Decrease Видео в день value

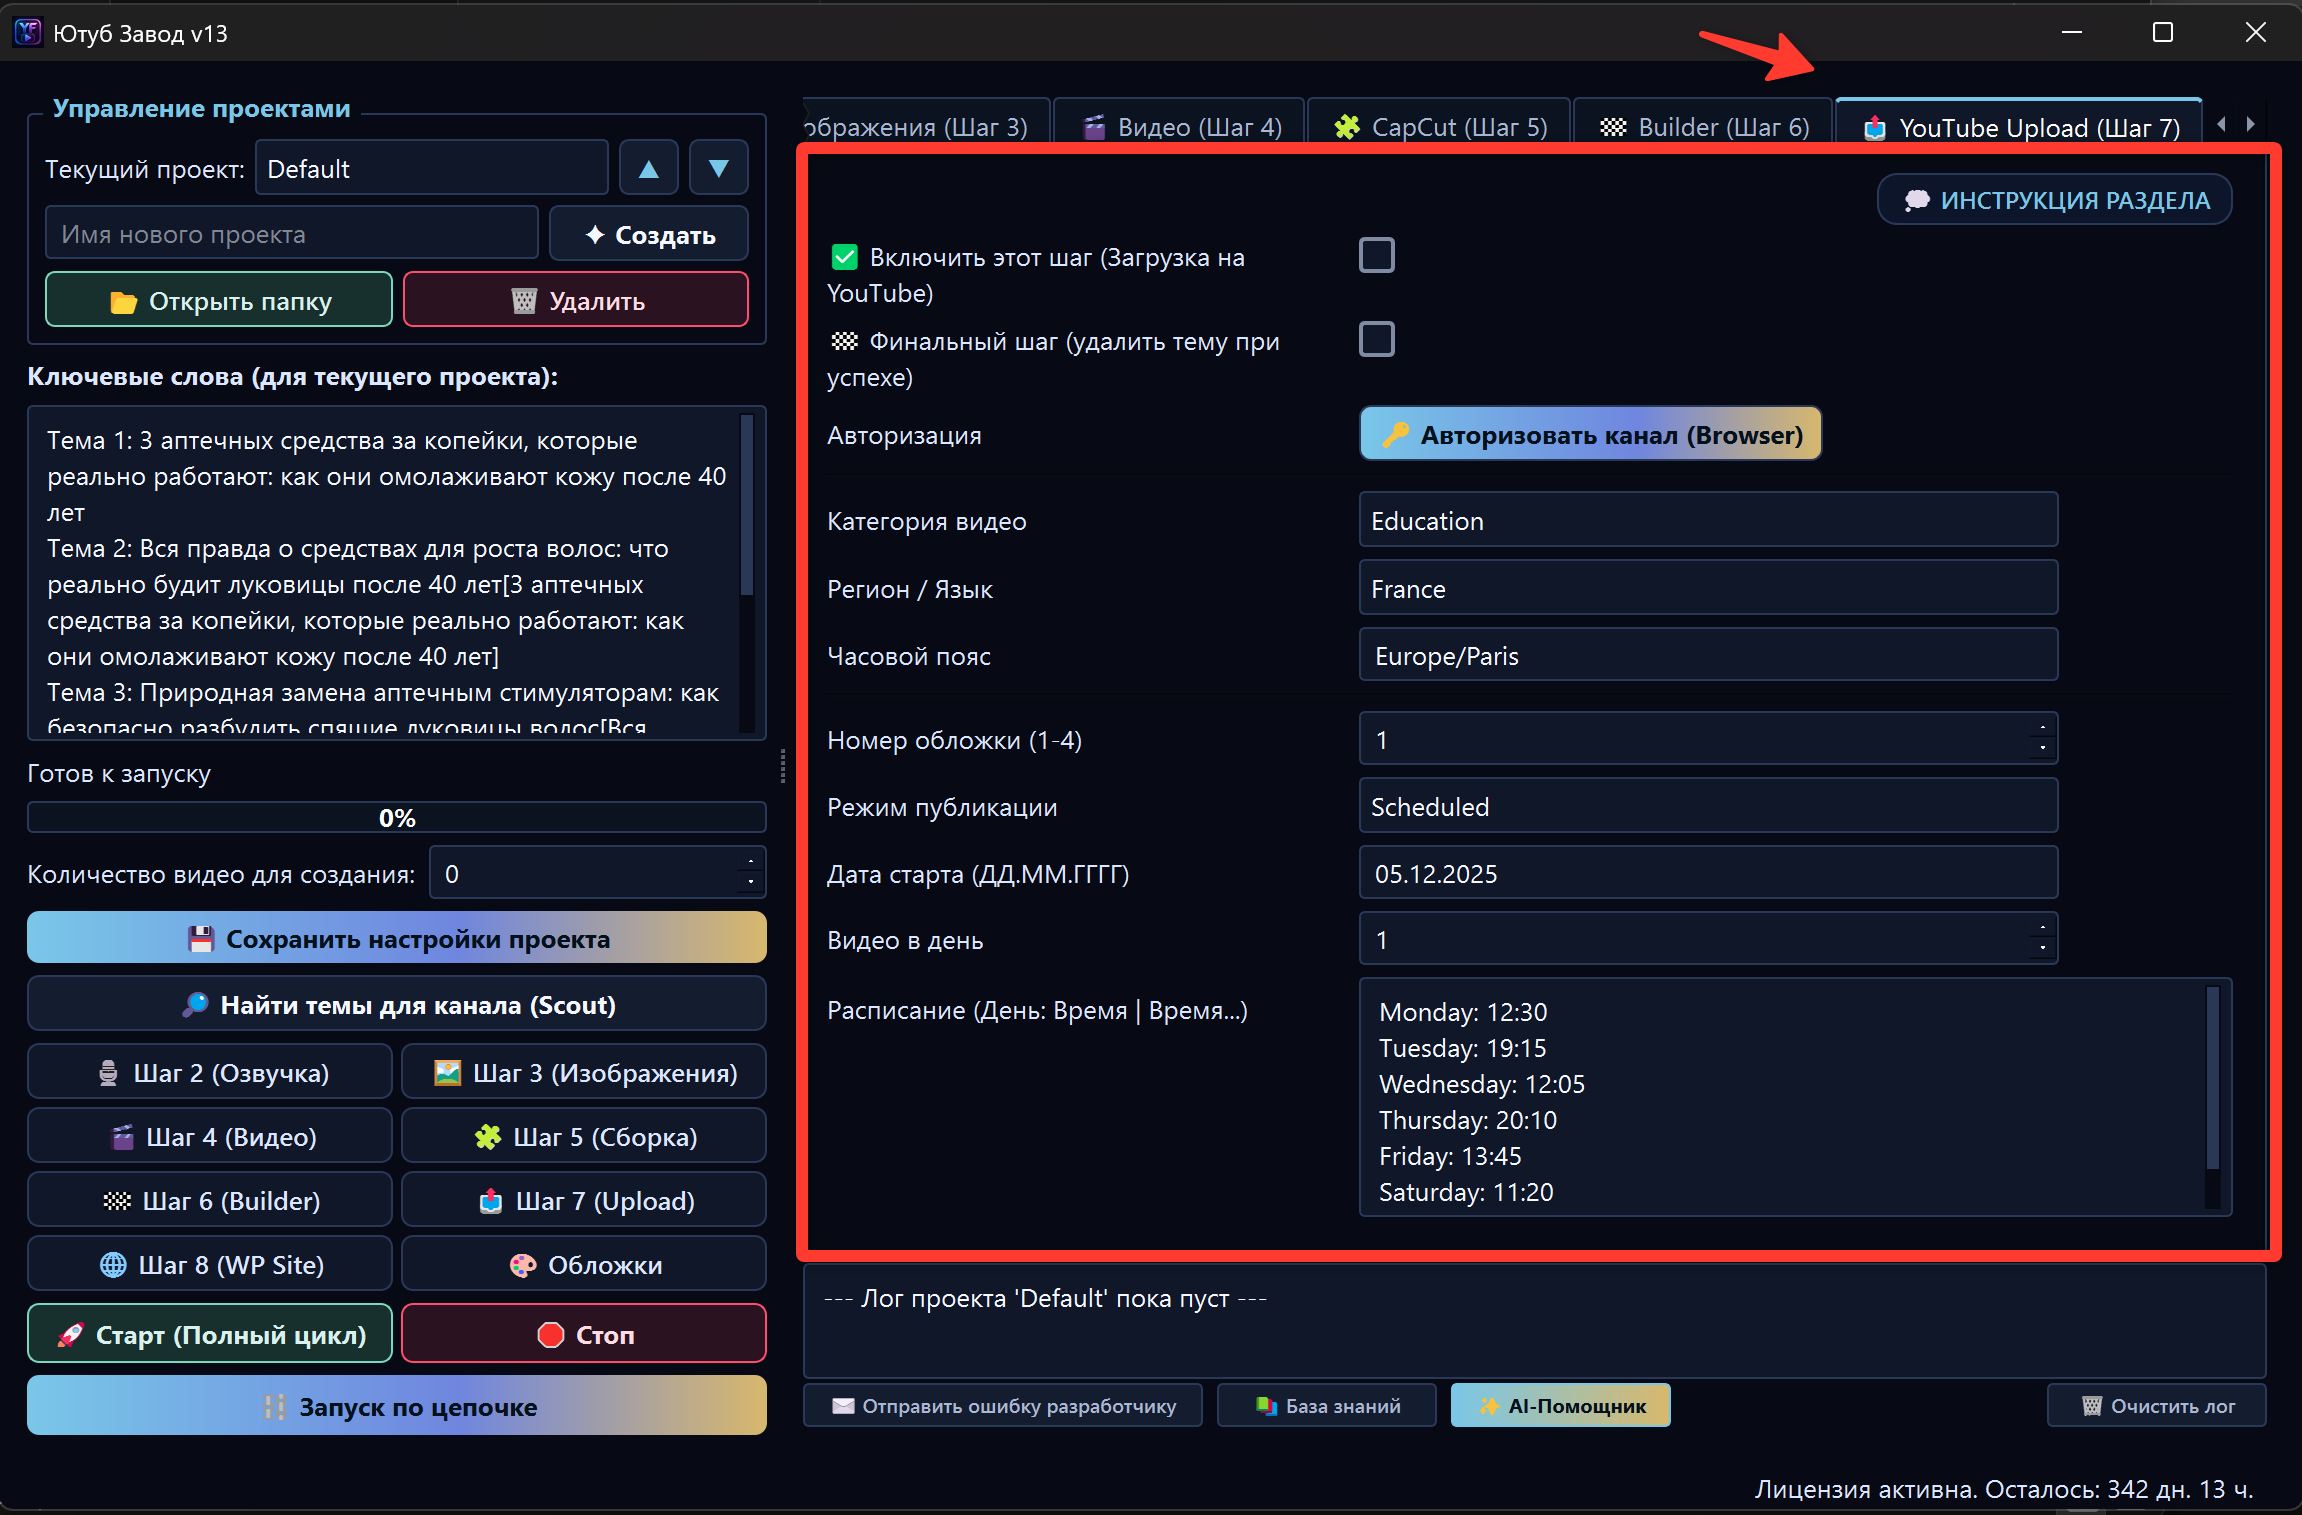[2042, 948]
